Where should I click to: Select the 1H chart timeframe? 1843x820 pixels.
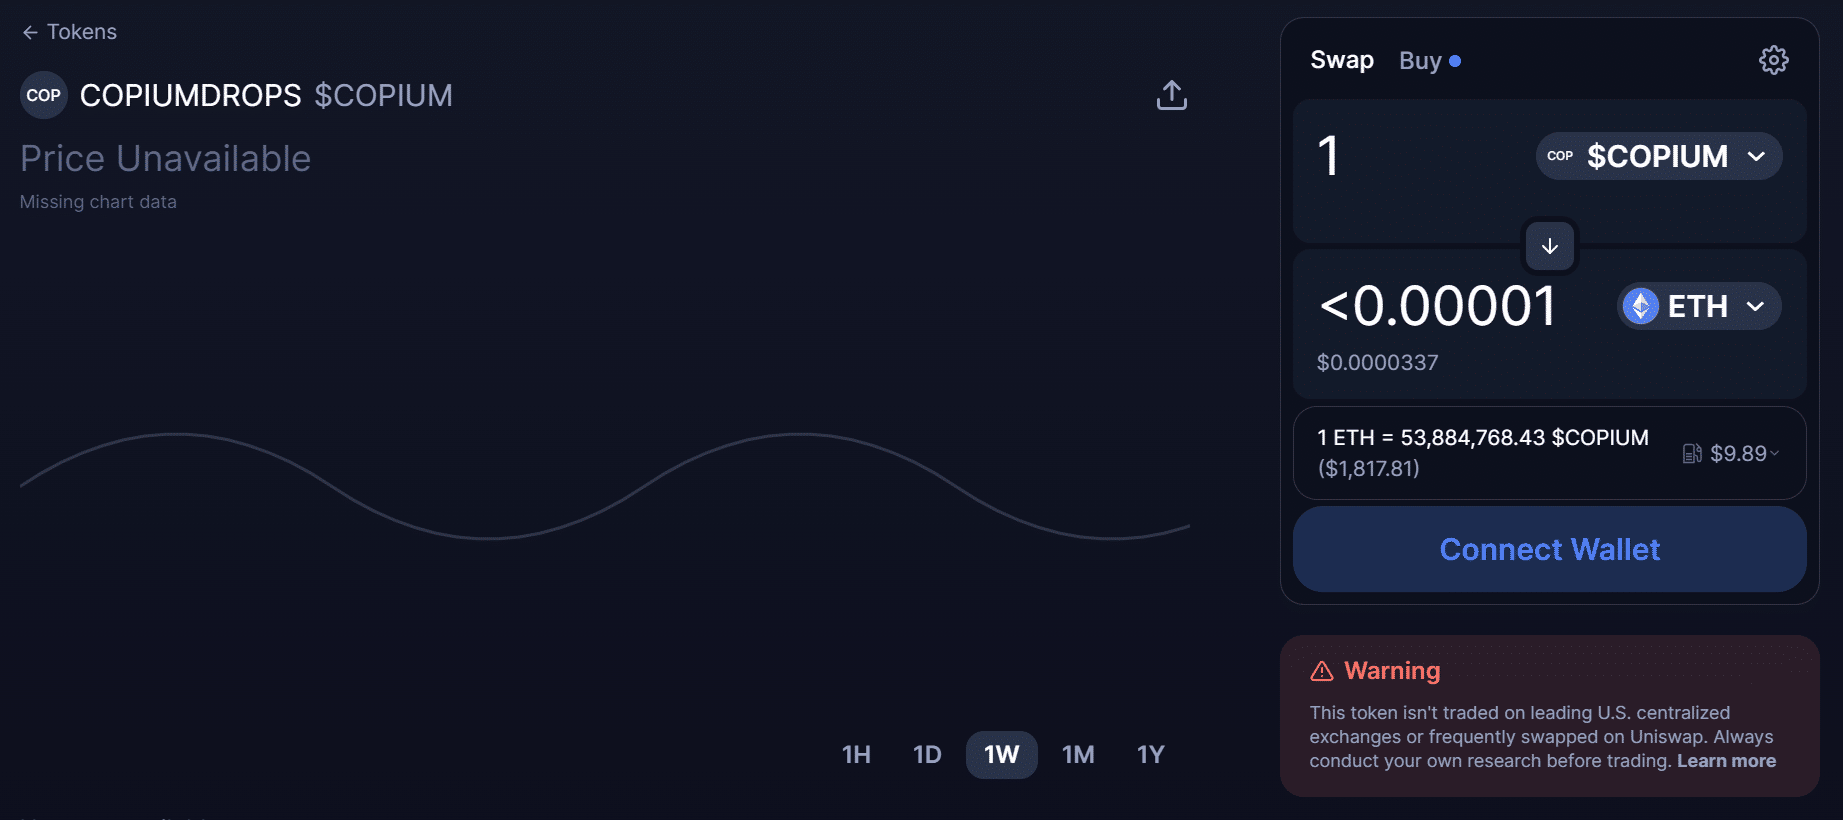856,755
